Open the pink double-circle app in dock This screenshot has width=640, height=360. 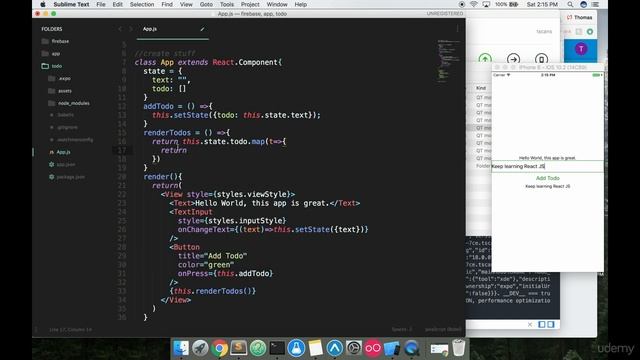(373, 348)
